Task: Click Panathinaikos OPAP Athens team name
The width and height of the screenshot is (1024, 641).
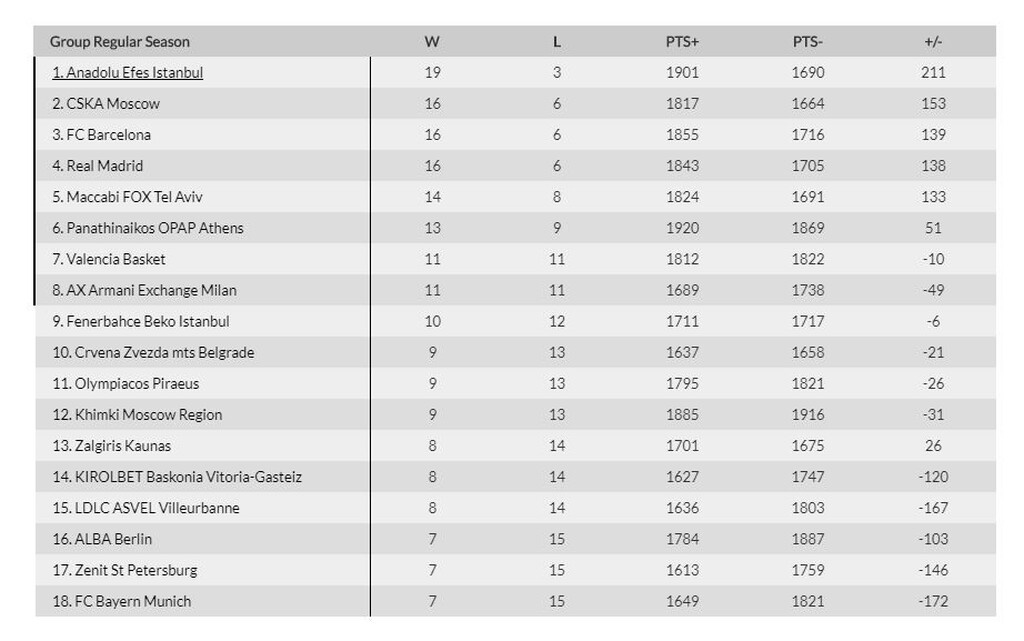Action: (148, 228)
